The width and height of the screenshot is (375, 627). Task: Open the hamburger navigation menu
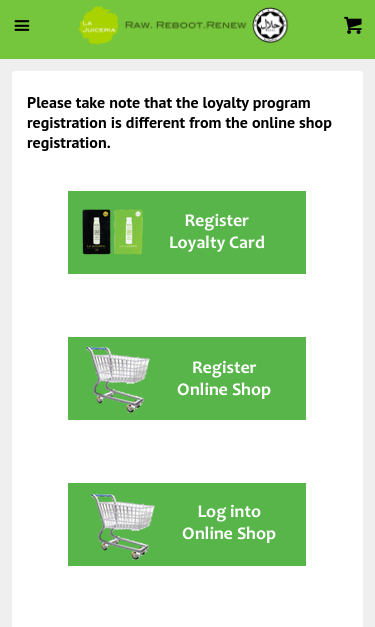tap(22, 26)
